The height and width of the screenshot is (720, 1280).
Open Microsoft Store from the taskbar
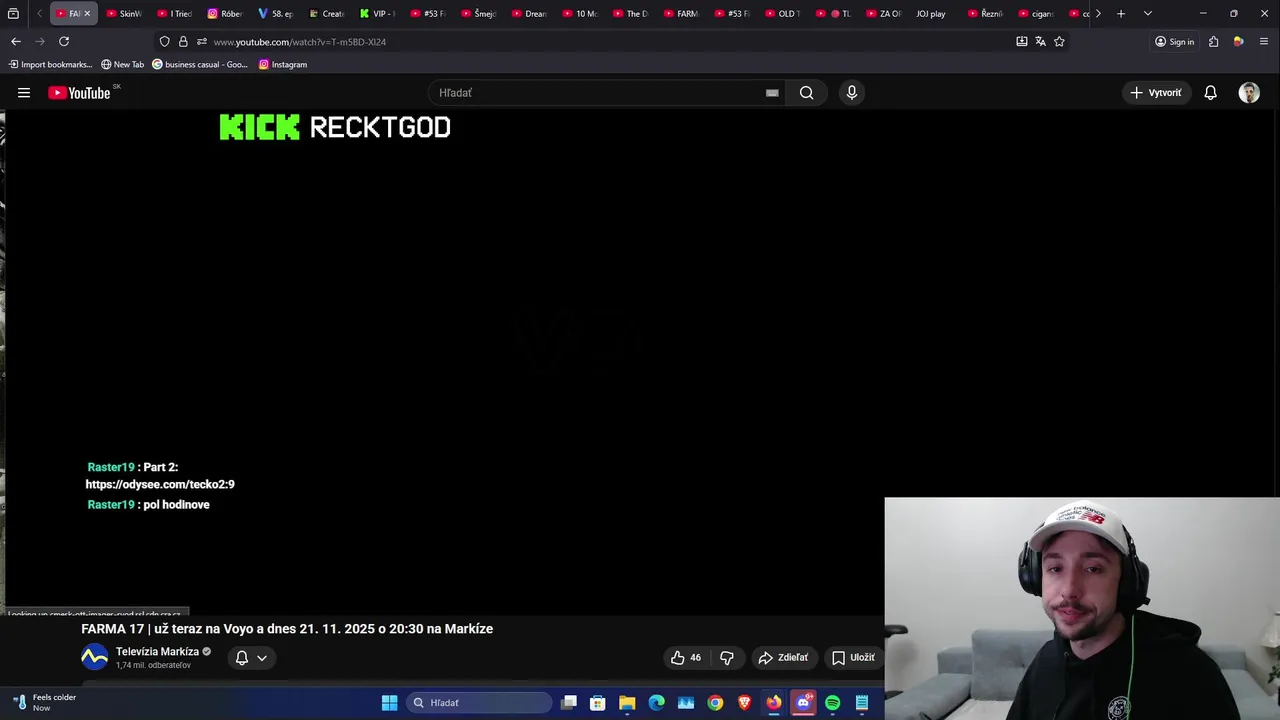(598, 703)
